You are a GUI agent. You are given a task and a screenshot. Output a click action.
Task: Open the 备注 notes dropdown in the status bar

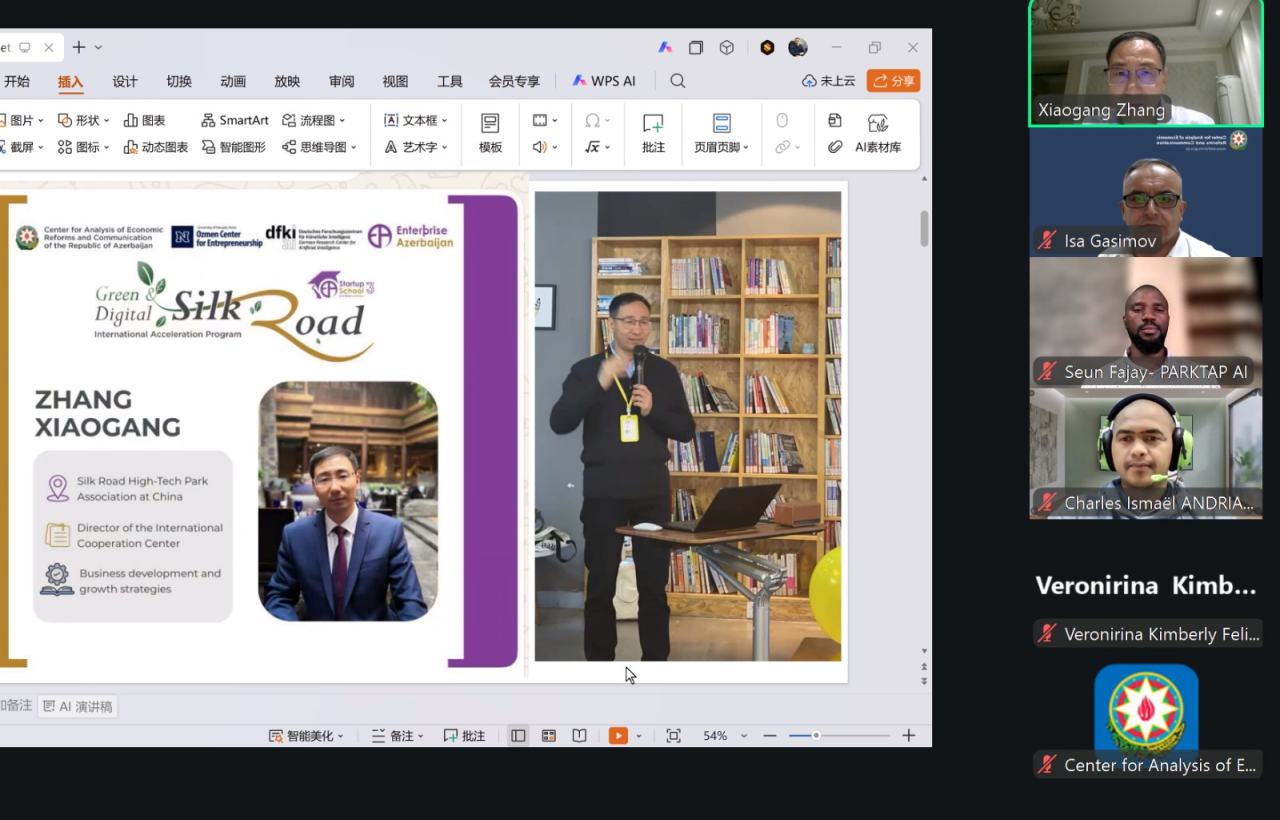pyautogui.click(x=397, y=735)
